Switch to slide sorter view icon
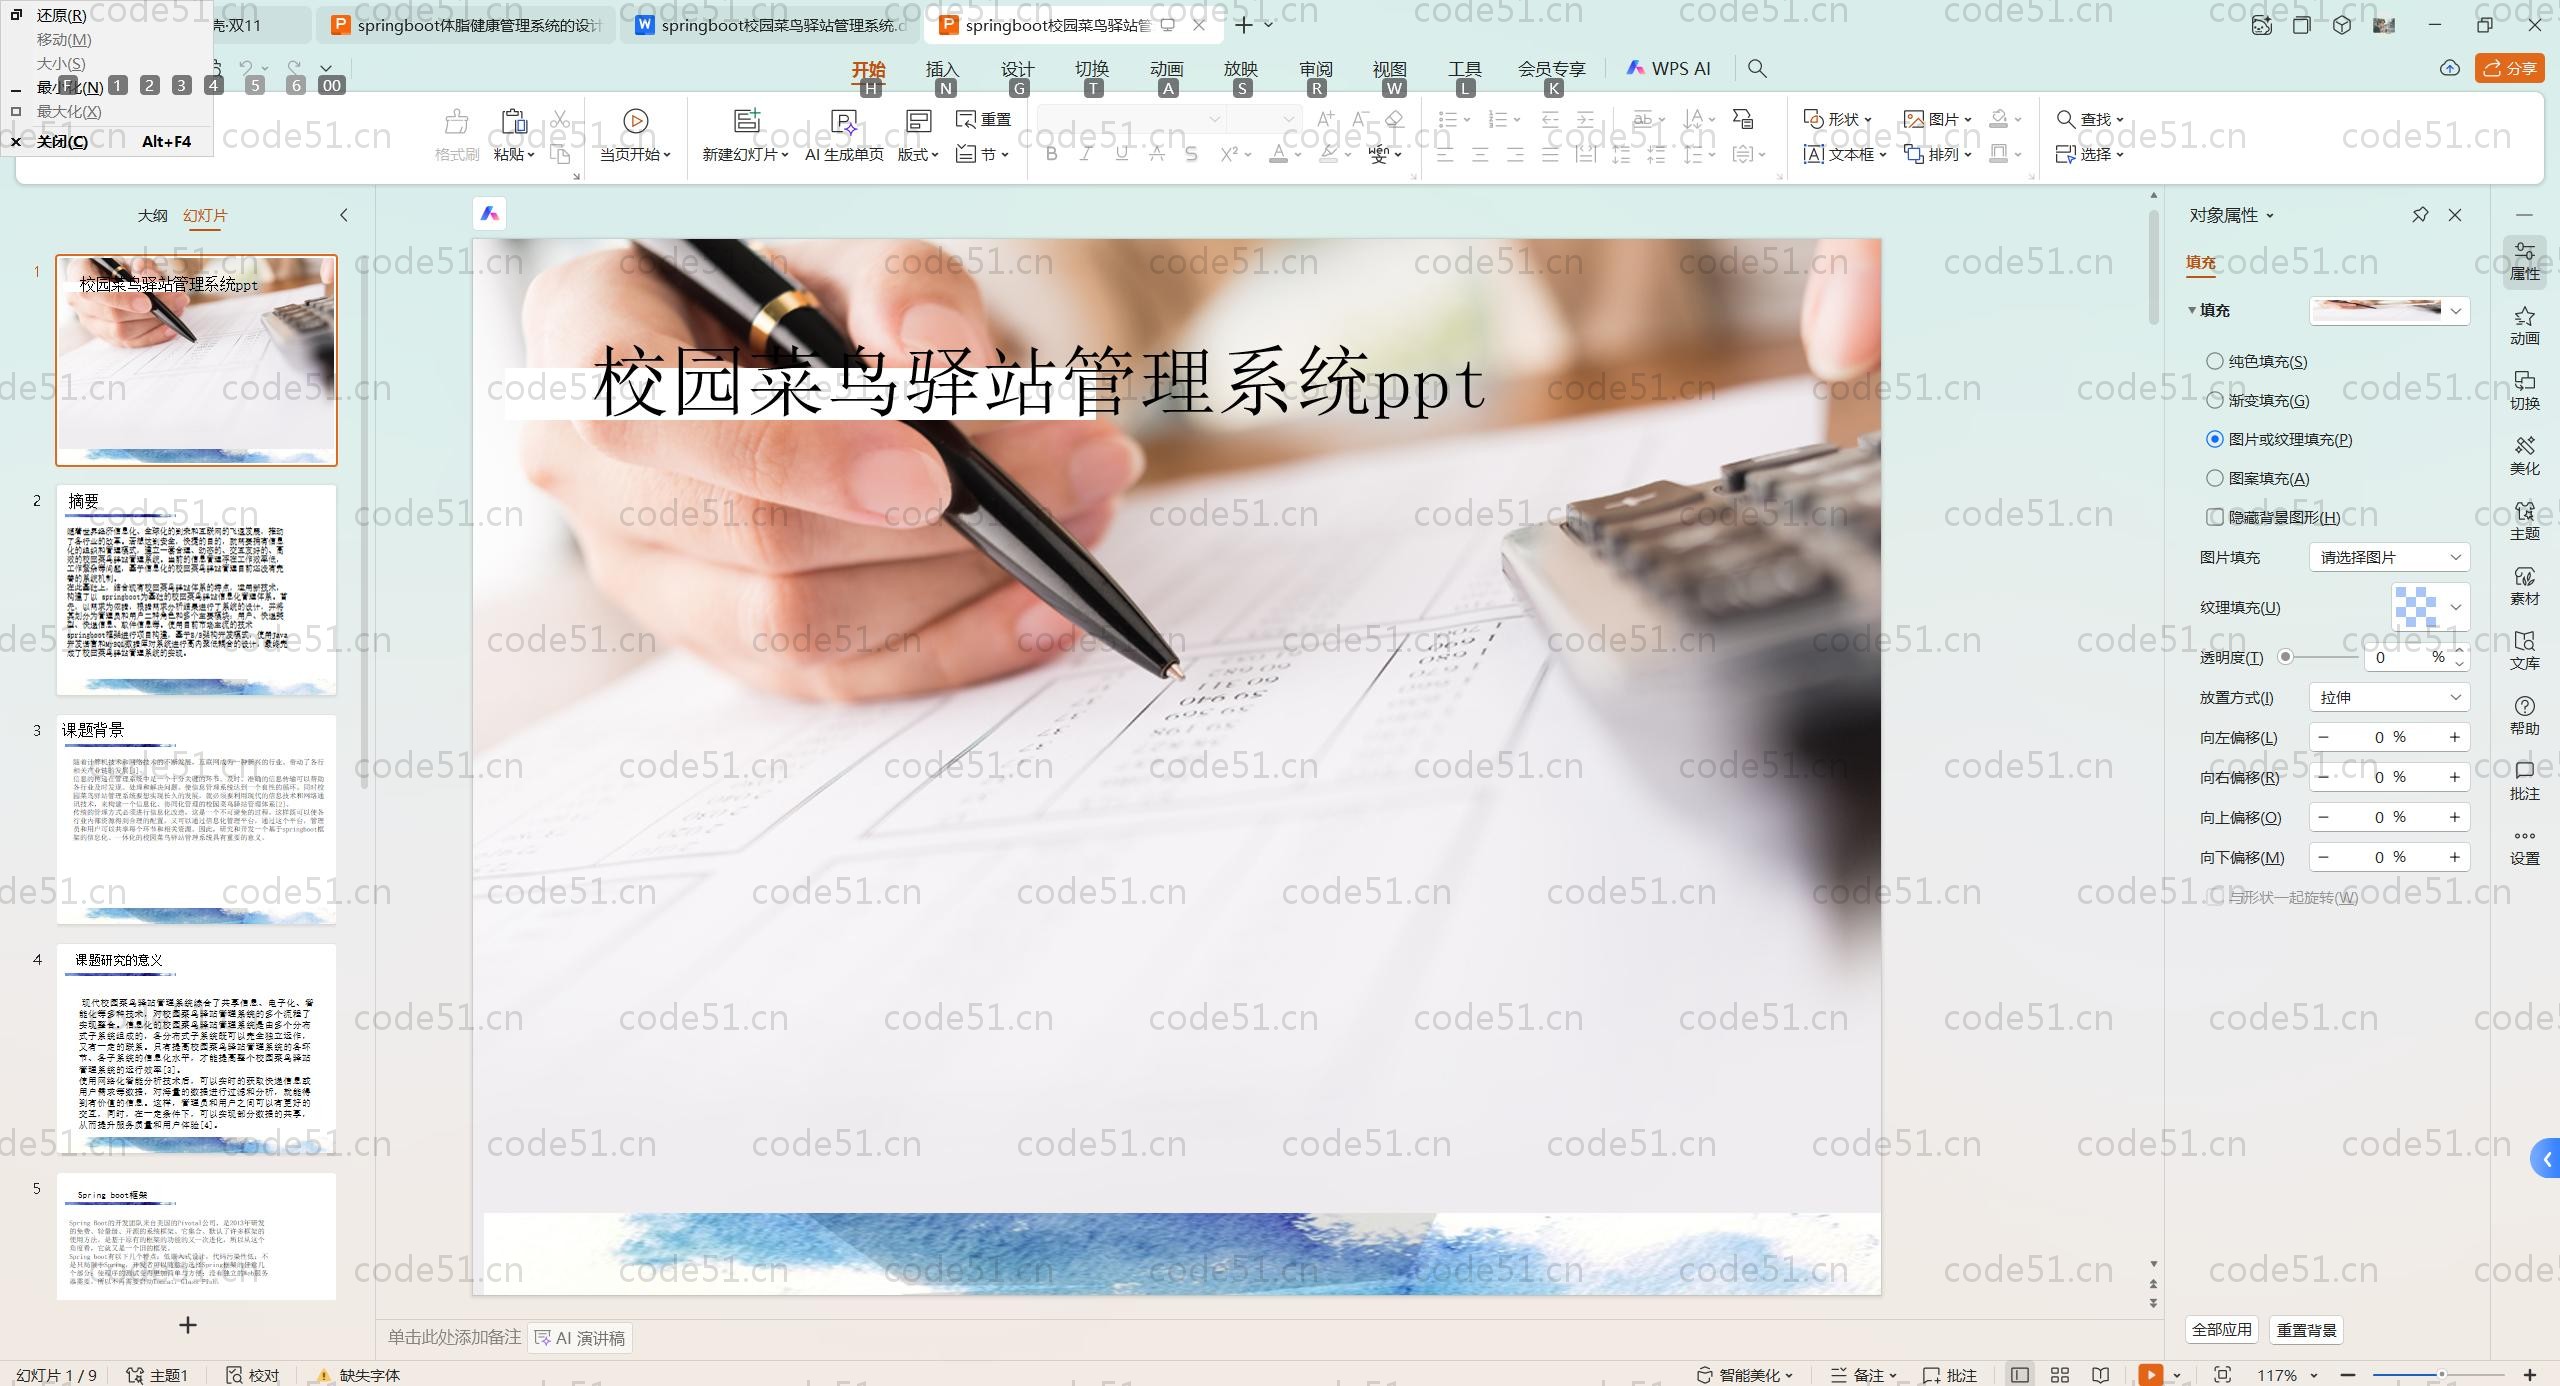This screenshot has width=2560, height=1386. click(x=2060, y=1375)
